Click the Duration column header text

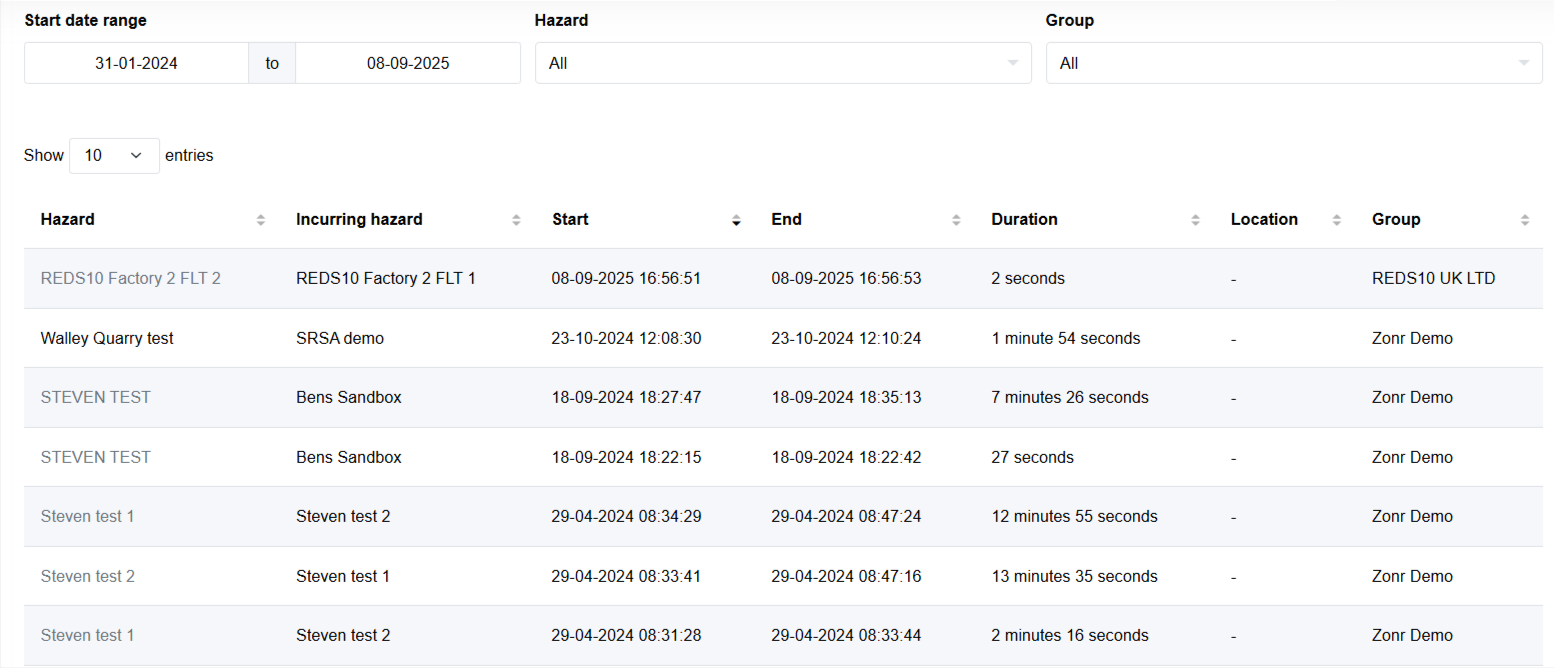point(1024,220)
